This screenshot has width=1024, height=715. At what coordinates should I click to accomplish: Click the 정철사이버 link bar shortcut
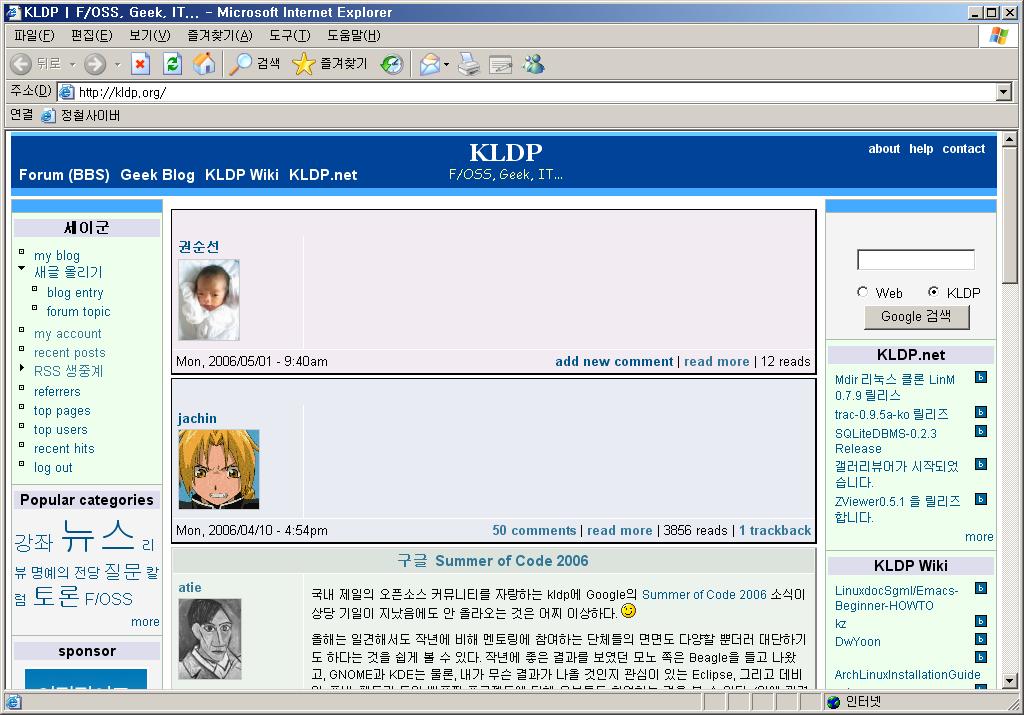pos(81,116)
